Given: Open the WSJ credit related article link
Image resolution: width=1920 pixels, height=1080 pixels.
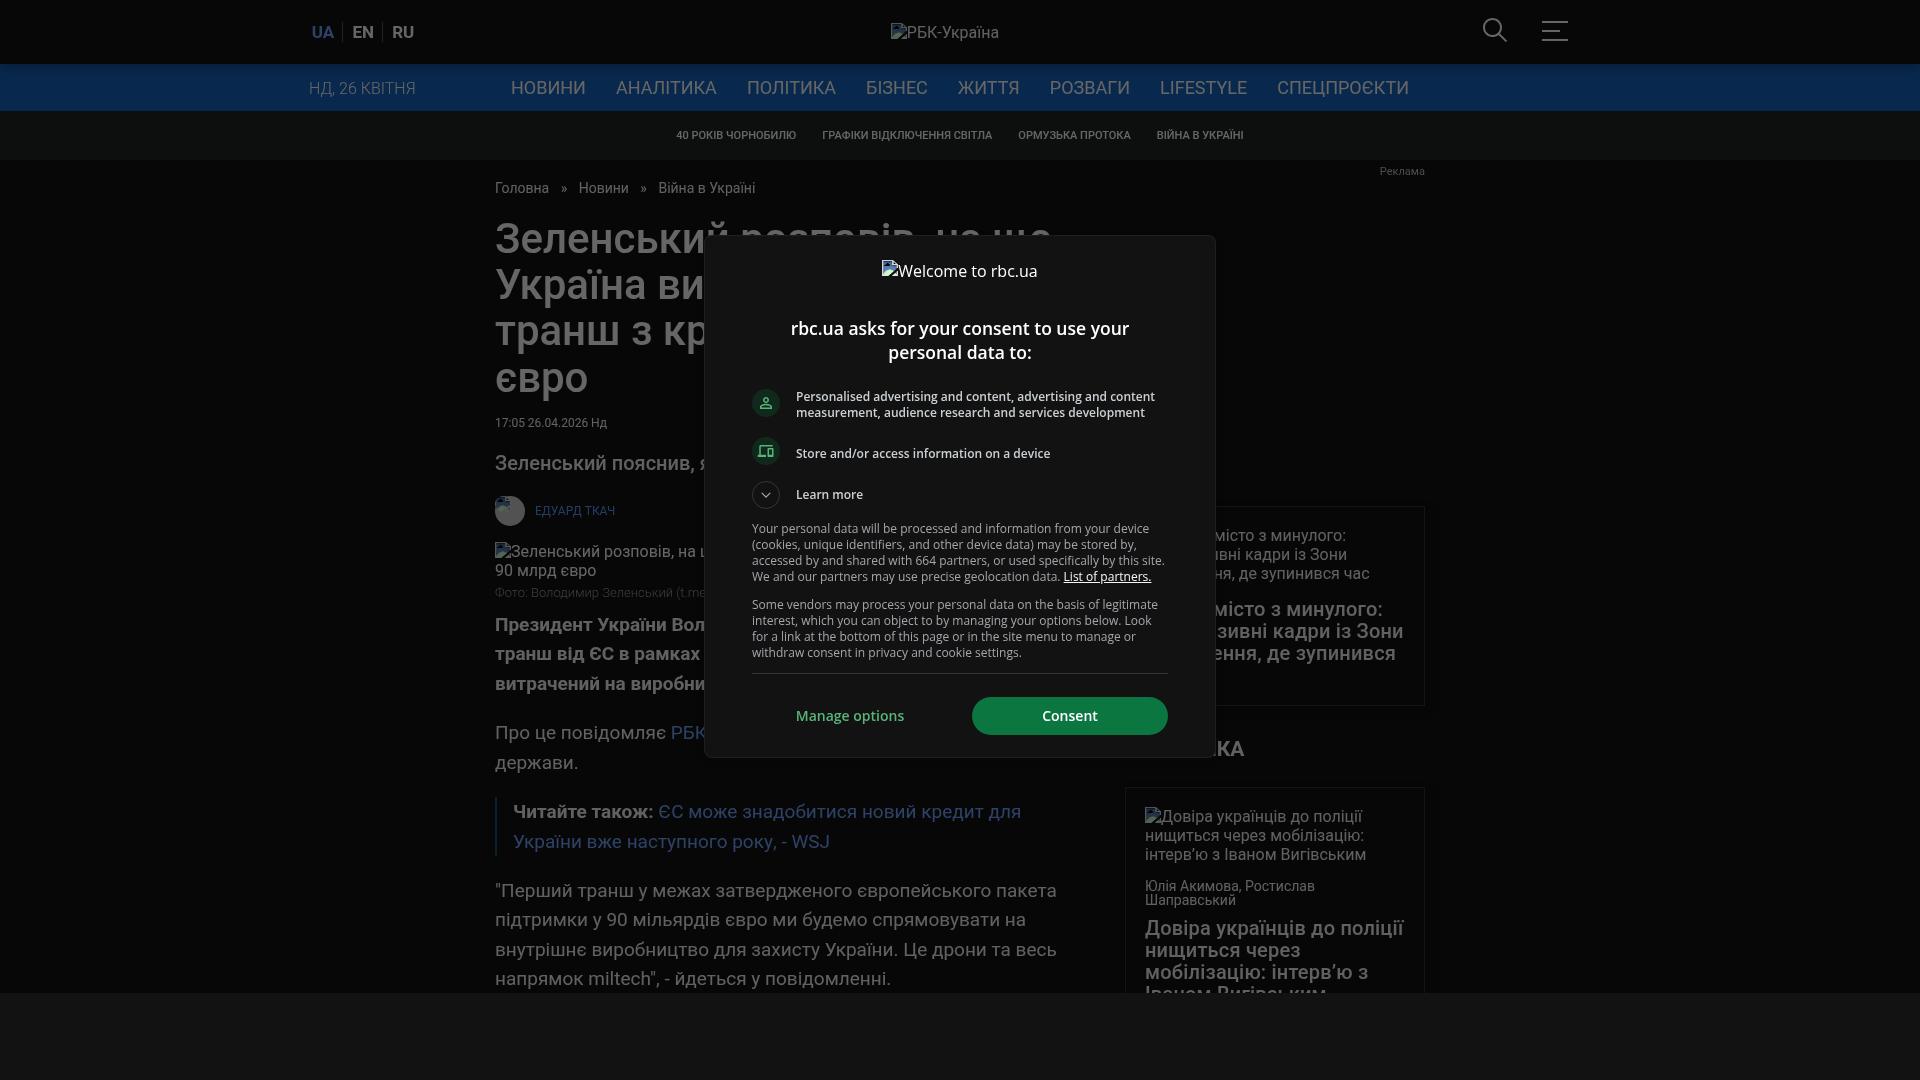Looking at the screenshot, I should 766,827.
